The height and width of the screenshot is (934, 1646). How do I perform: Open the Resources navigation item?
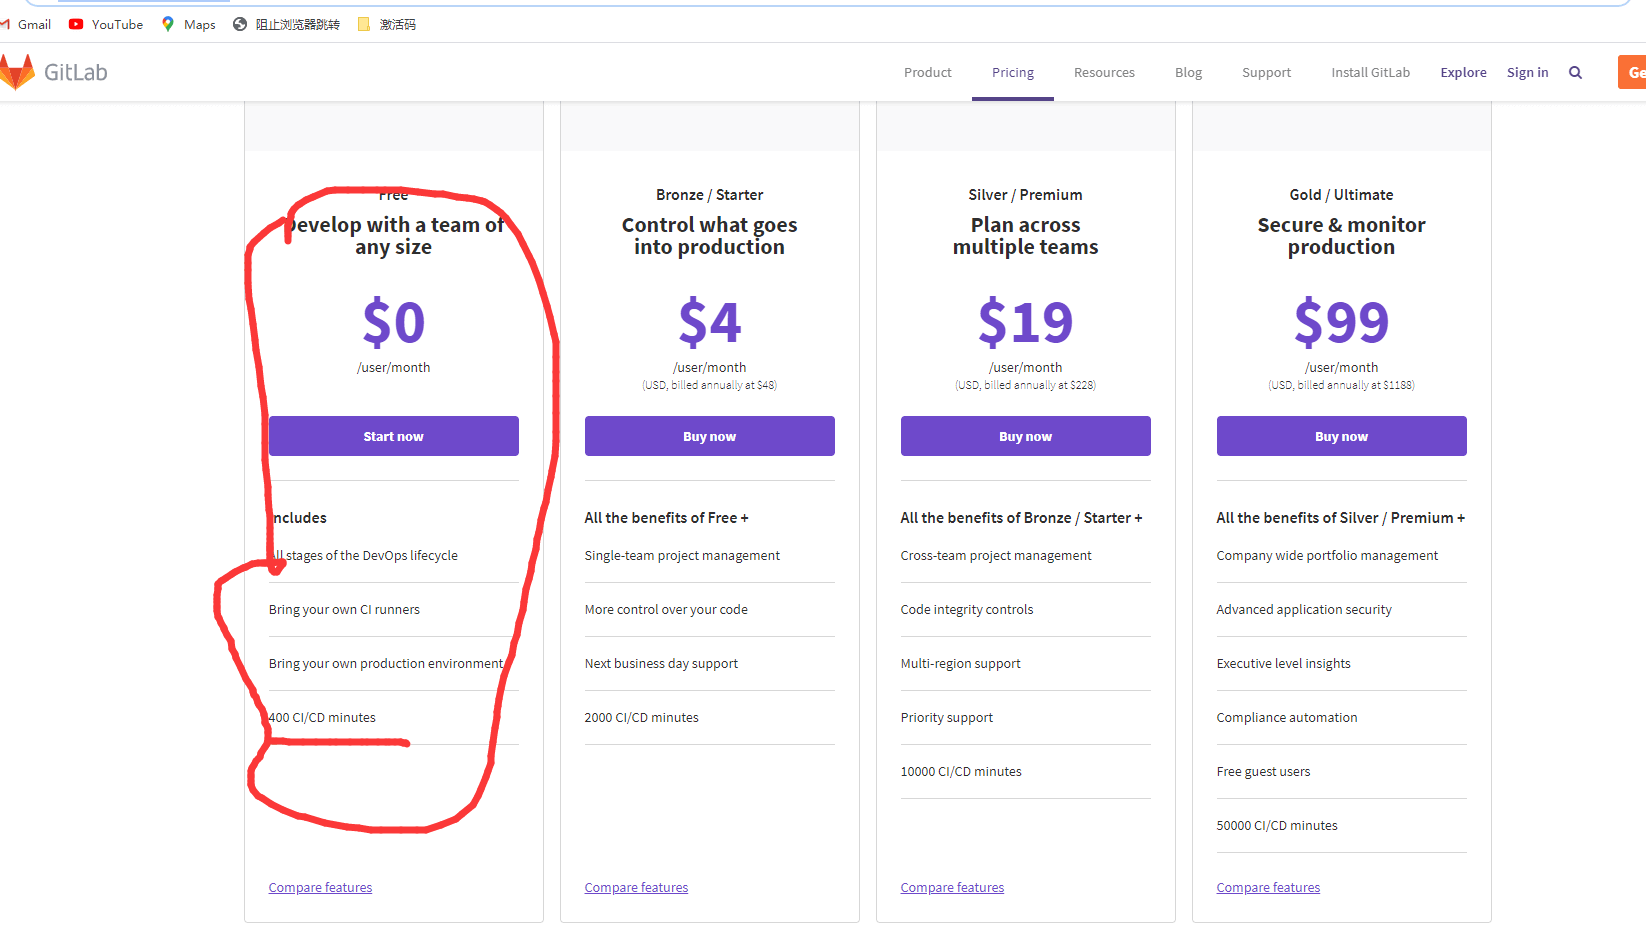(x=1104, y=73)
